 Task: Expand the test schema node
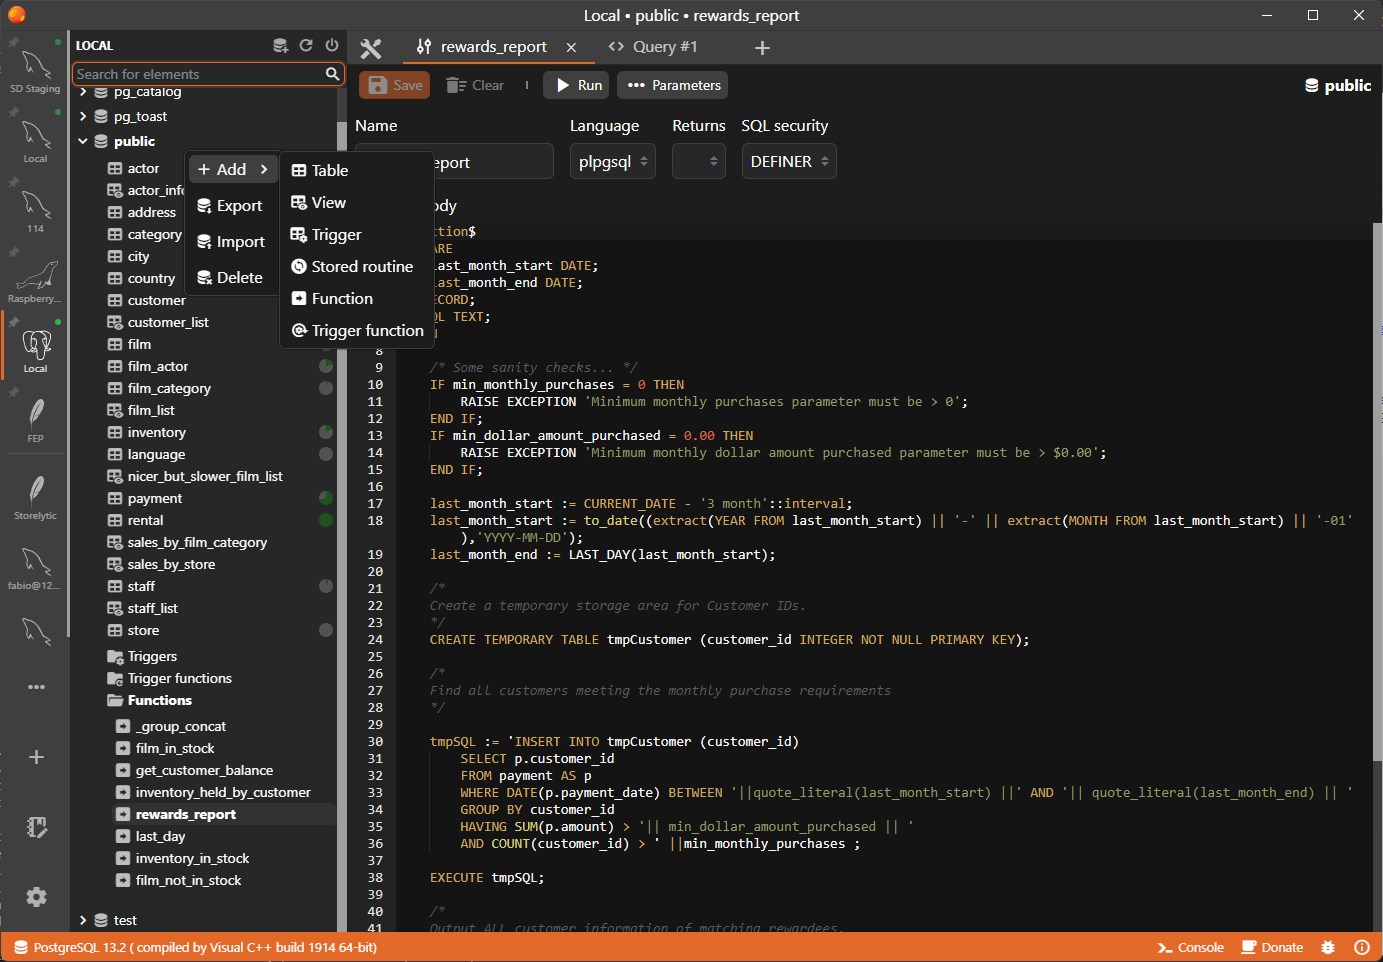tap(83, 920)
